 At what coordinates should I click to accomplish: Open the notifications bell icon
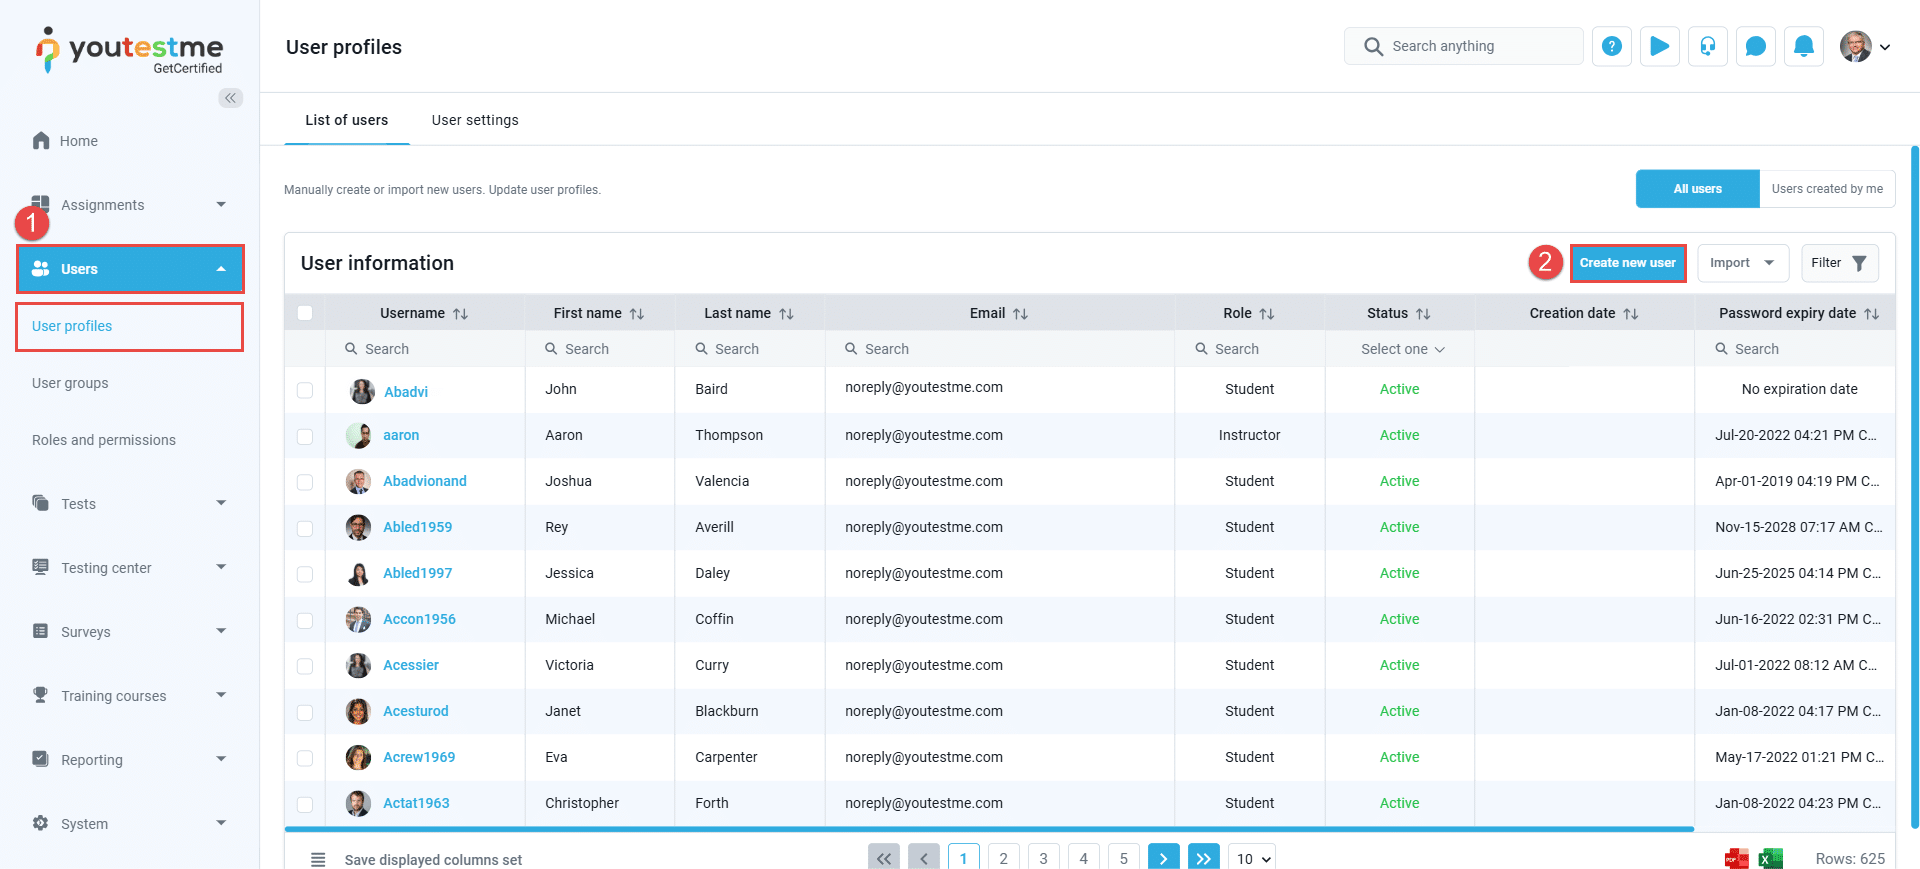click(x=1804, y=46)
